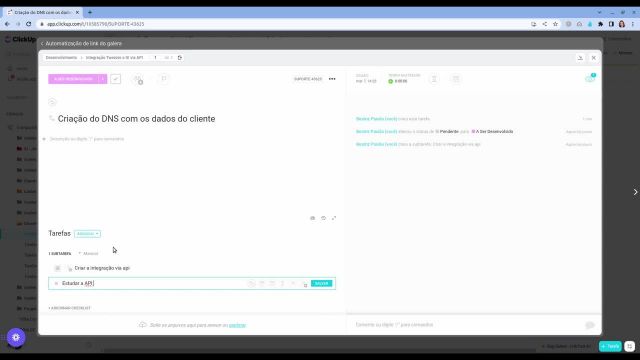Mark the task complete with the checkmark box
This screenshot has width=640, height=360.
[116, 79]
